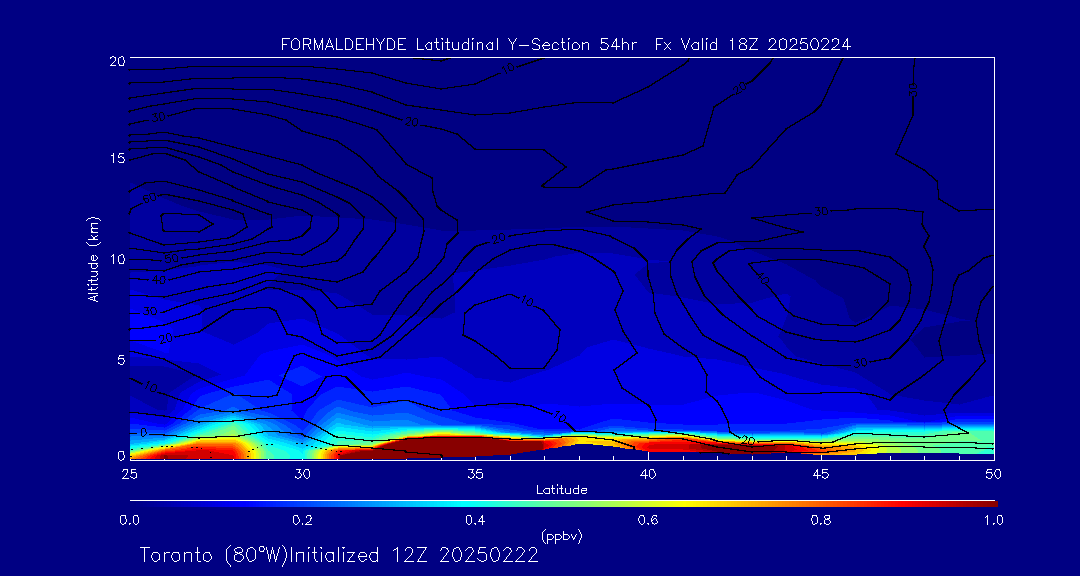Select the color scale value 0.4
The height and width of the screenshot is (576, 1080).
coord(475,520)
